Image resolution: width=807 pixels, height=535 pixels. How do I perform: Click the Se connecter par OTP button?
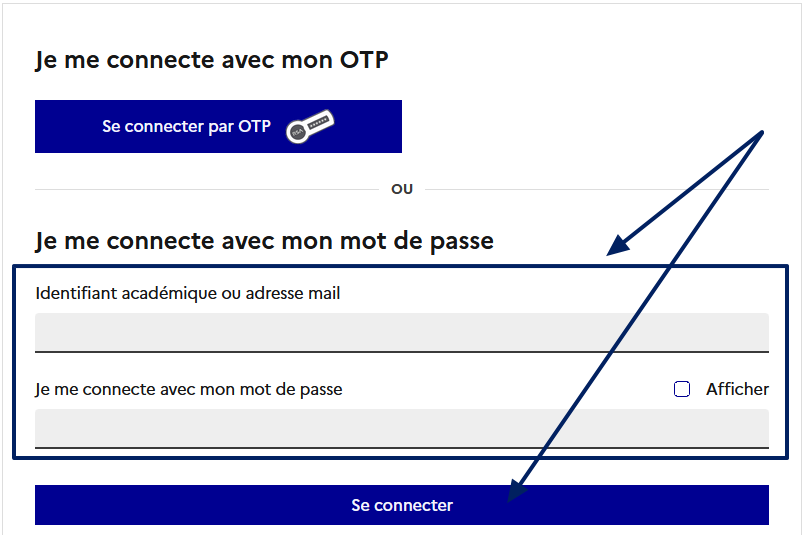tap(218, 127)
